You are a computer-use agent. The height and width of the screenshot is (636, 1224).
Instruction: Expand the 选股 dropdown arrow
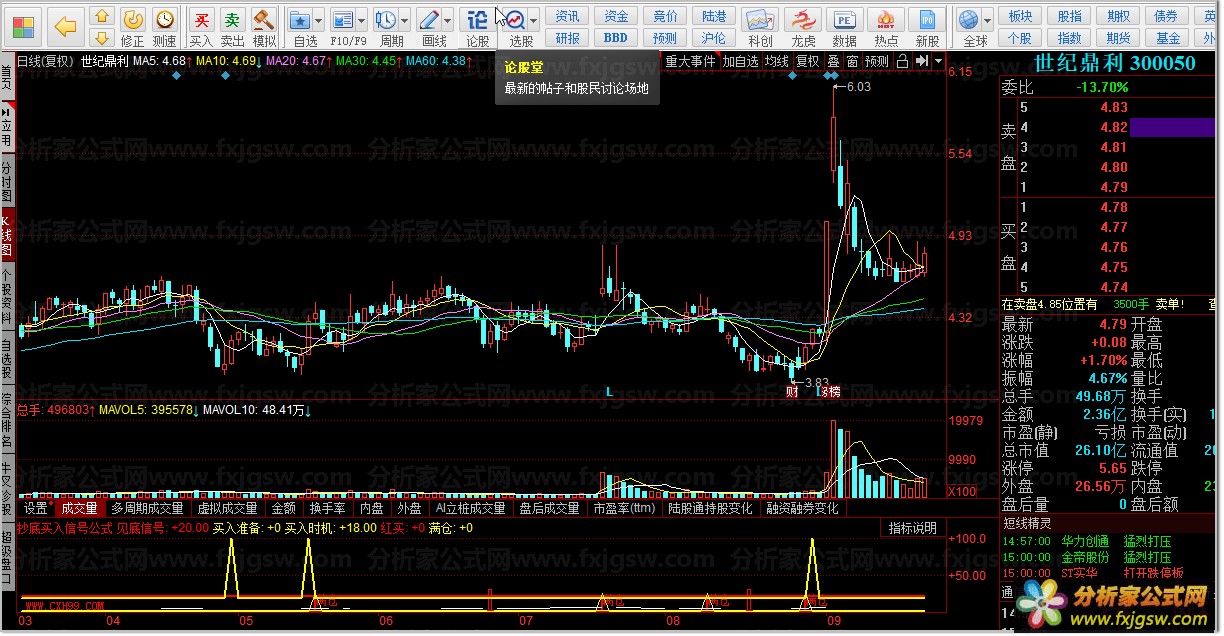pyautogui.click(x=534, y=20)
